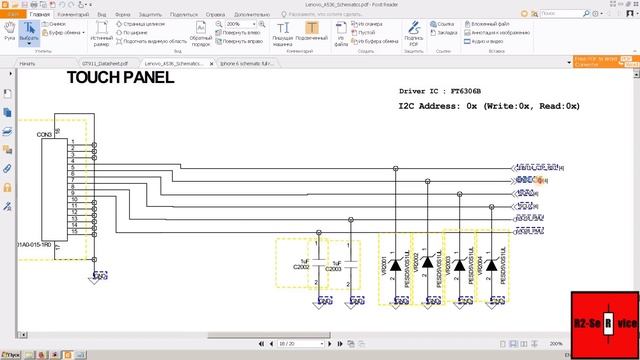Viewport: 640px width, 360px height.
Task: Open the Security lock side panel
Action: click(7, 187)
